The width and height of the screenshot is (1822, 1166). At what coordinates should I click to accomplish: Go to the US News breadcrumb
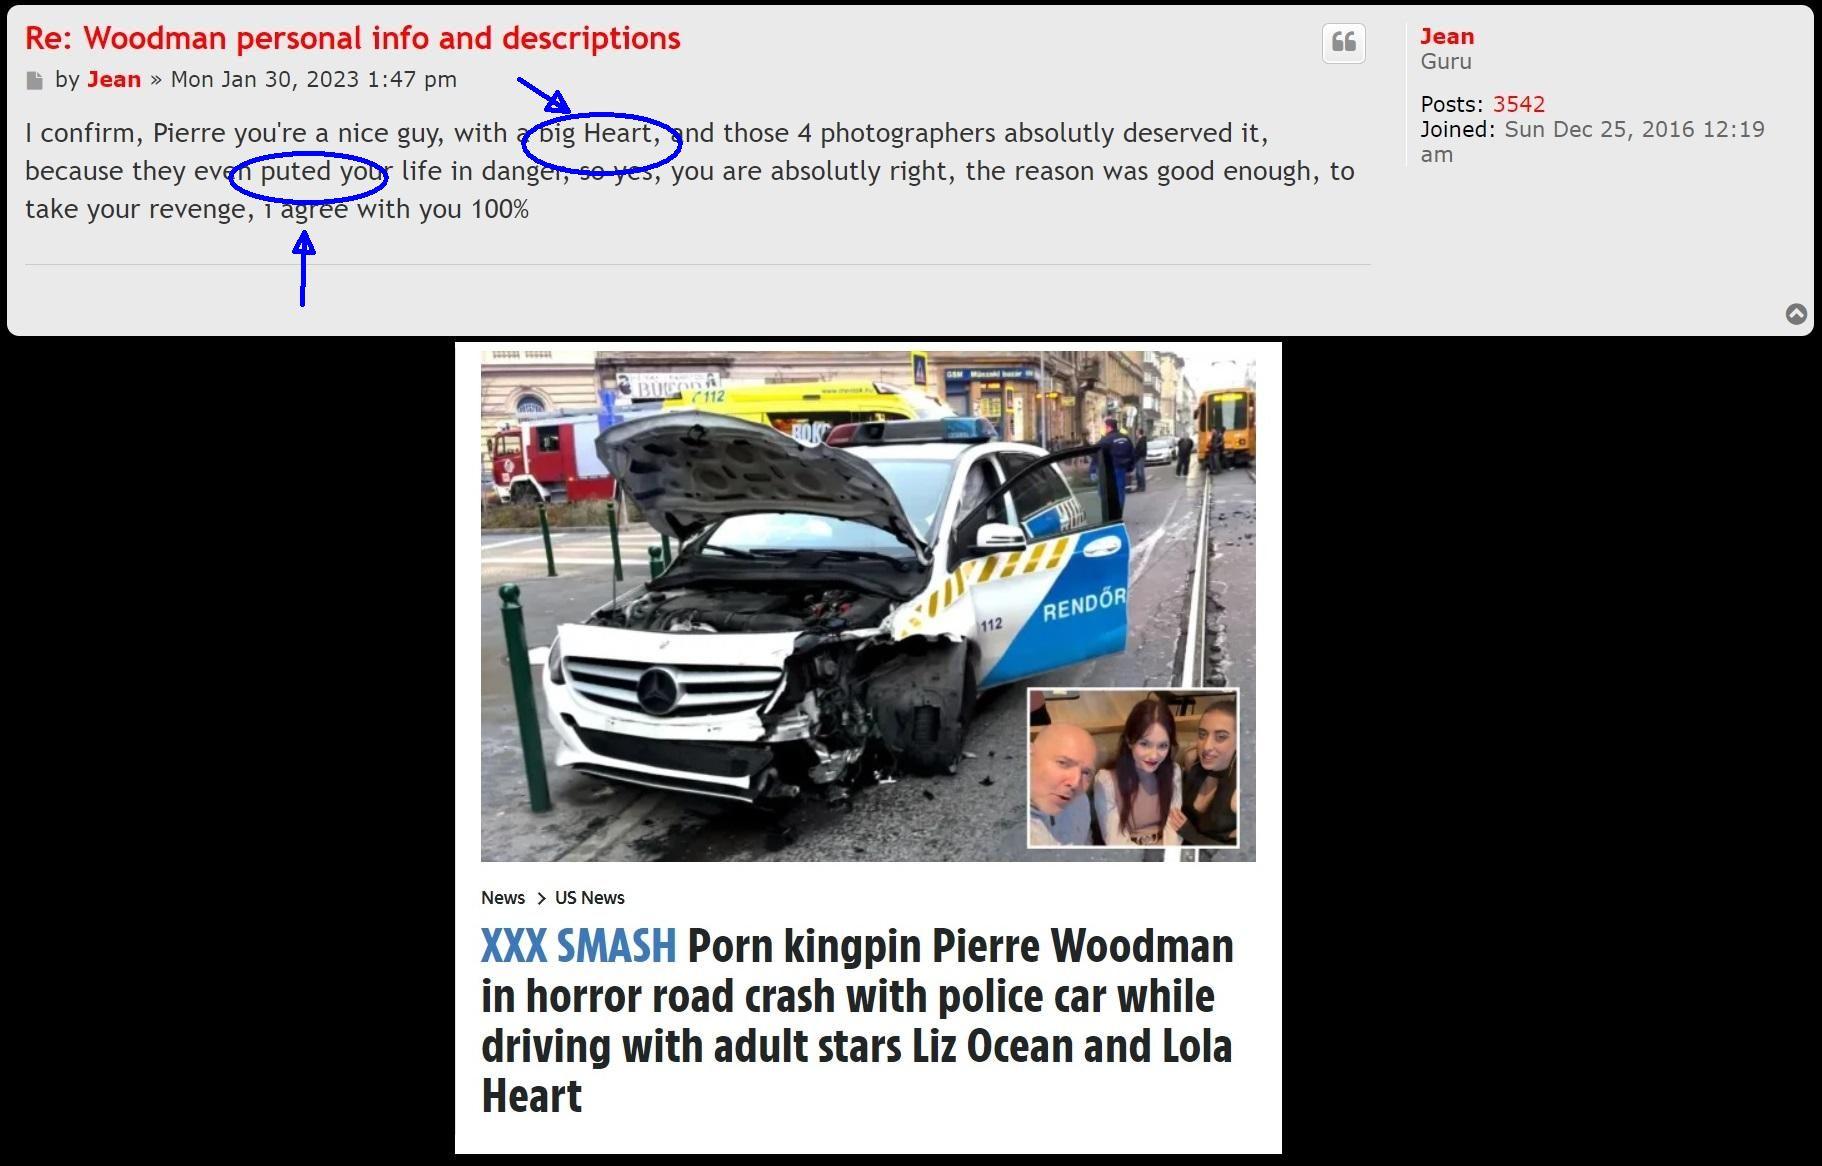point(589,898)
